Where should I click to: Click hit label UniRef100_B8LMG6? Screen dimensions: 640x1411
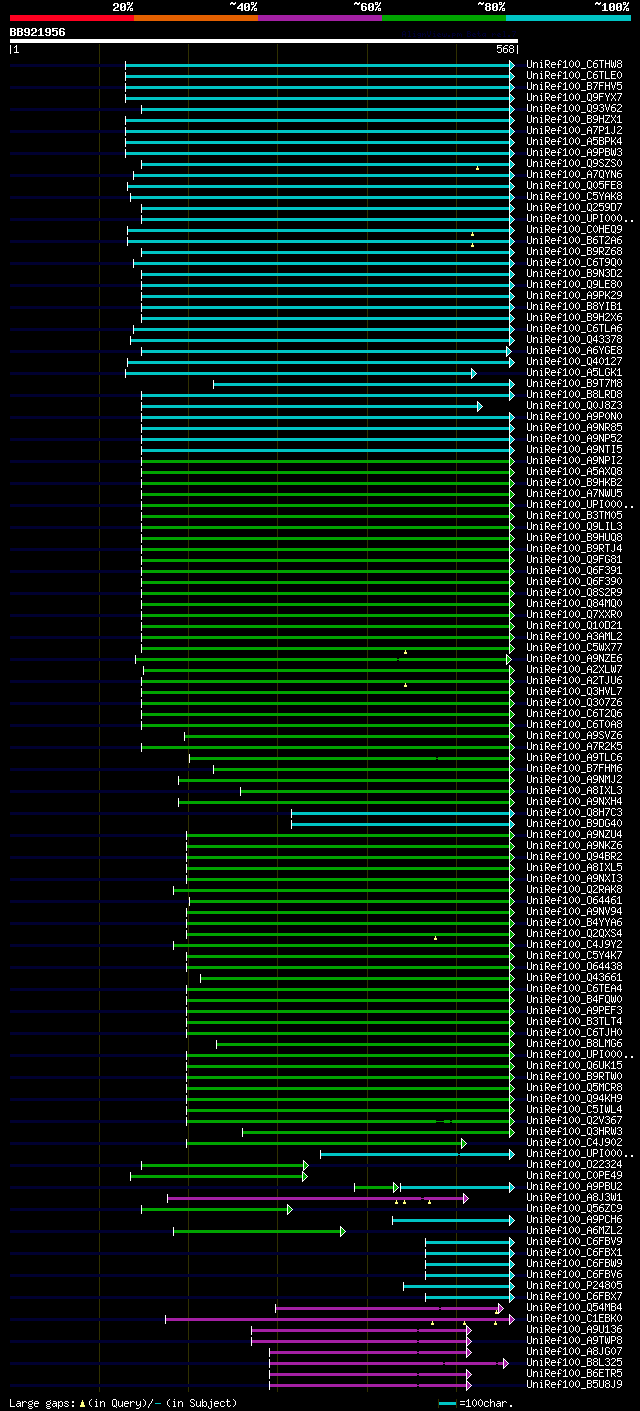click(574, 1043)
